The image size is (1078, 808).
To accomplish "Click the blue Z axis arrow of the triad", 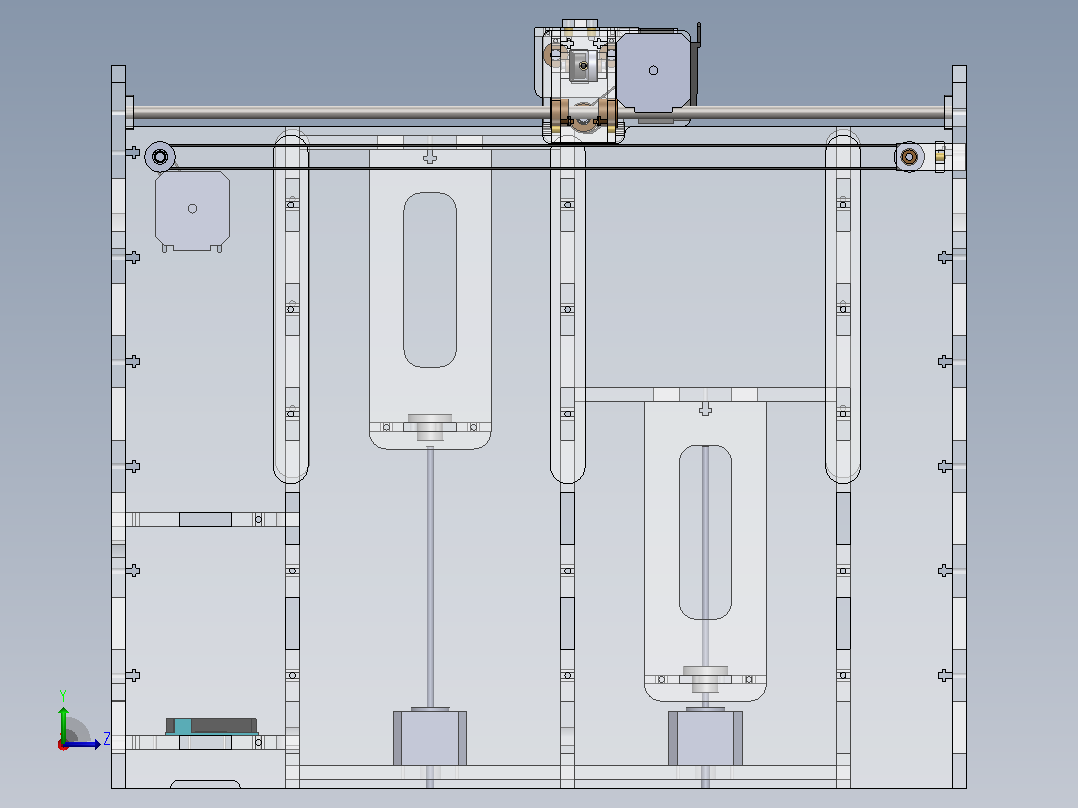I will (84, 744).
